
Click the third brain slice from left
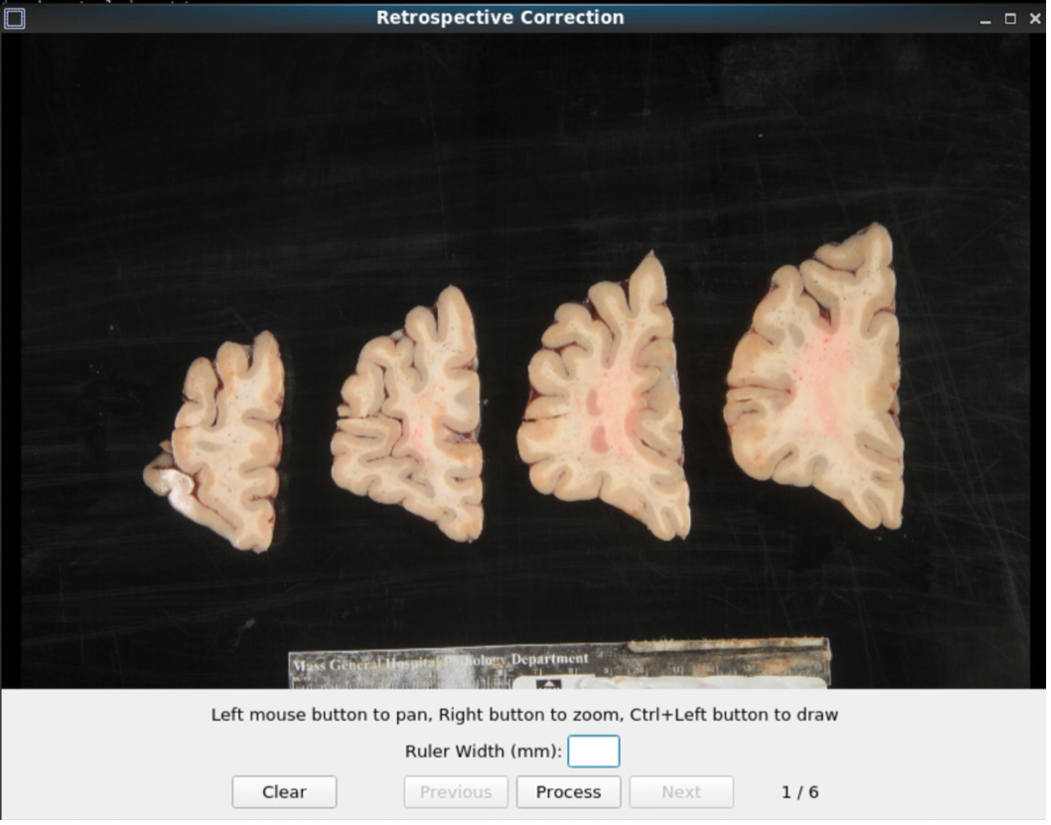pyautogui.click(x=605, y=400)
